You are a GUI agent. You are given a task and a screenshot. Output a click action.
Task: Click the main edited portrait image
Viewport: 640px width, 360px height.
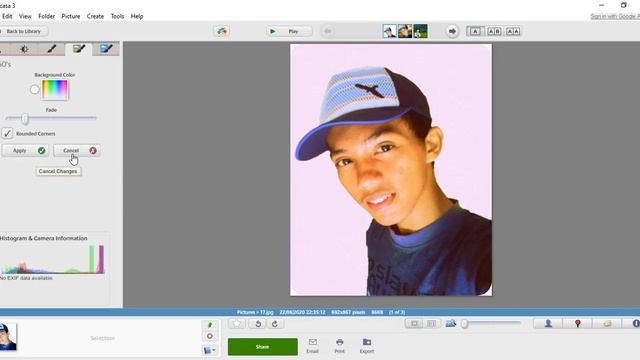click(x=391, y=170)
